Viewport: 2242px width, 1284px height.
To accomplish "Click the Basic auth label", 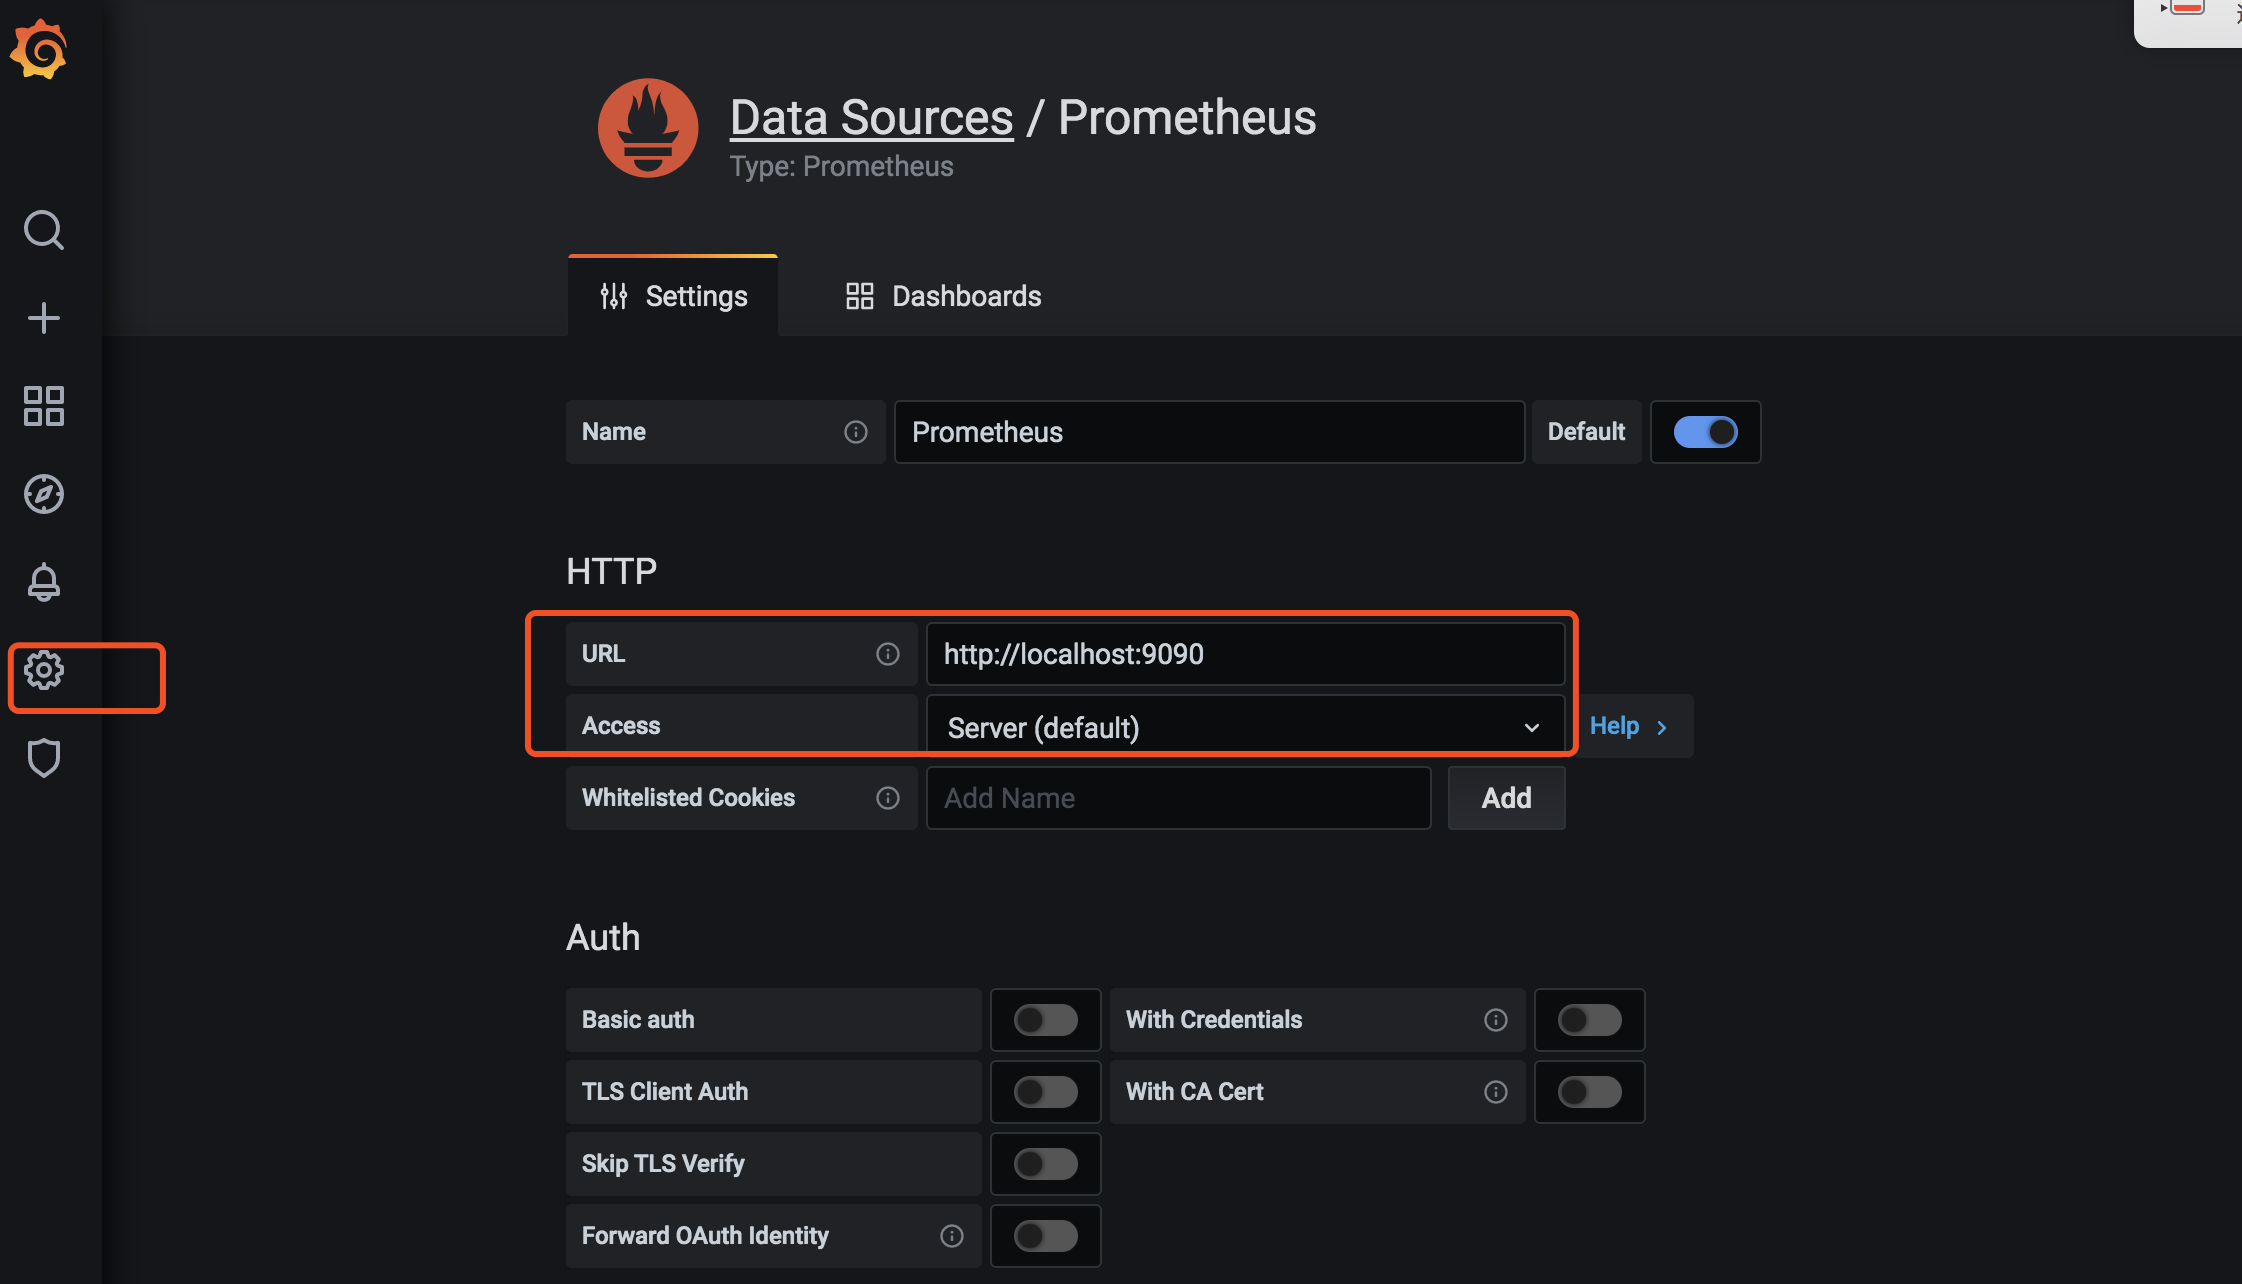I will pos(638,1020).
